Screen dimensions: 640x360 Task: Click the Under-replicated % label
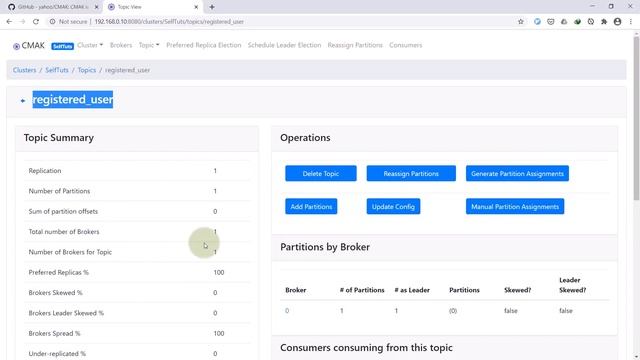(x=57, y=353)
